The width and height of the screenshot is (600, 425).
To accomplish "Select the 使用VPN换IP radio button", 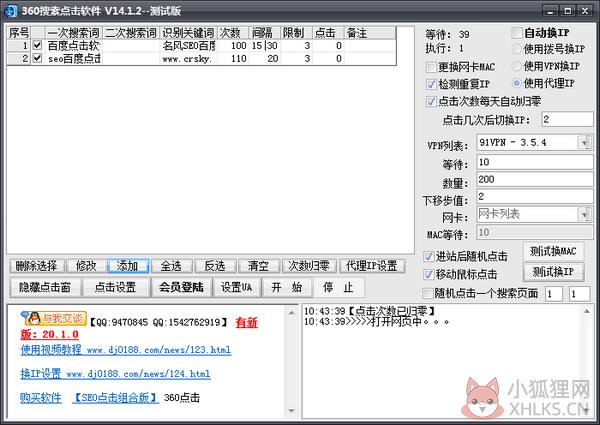I will pos(517,66).
